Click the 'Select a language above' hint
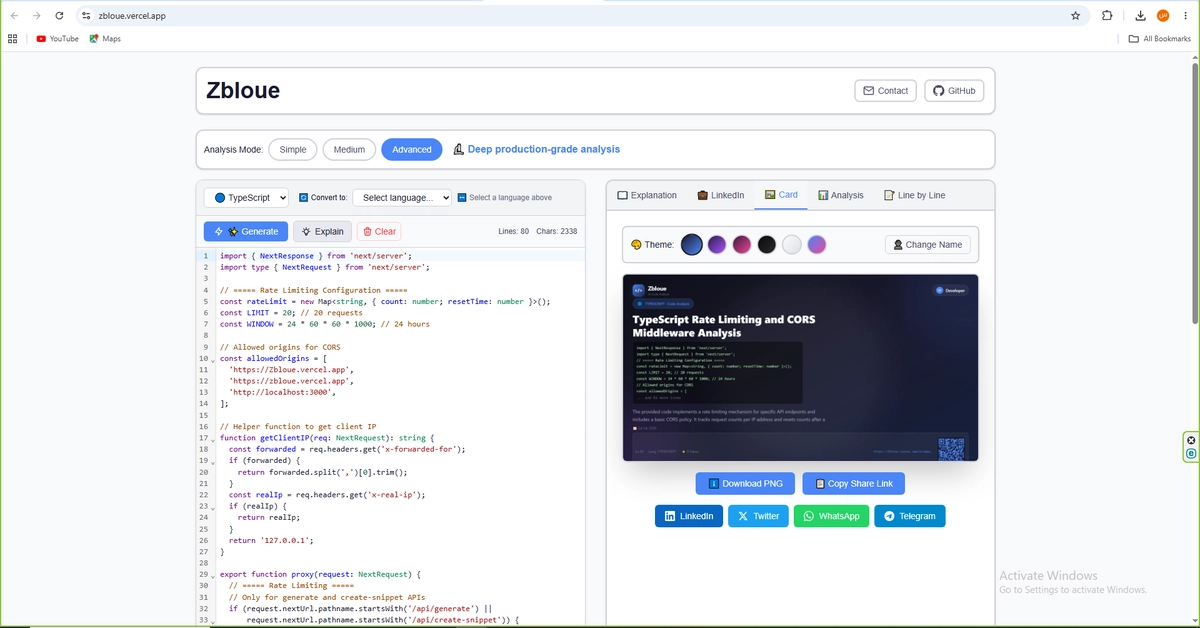 (x=510, y=198)
